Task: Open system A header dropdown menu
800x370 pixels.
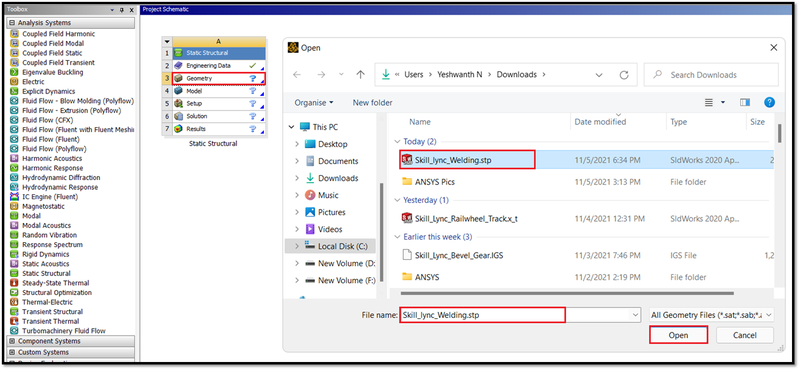Action: (x=167, y=41)
